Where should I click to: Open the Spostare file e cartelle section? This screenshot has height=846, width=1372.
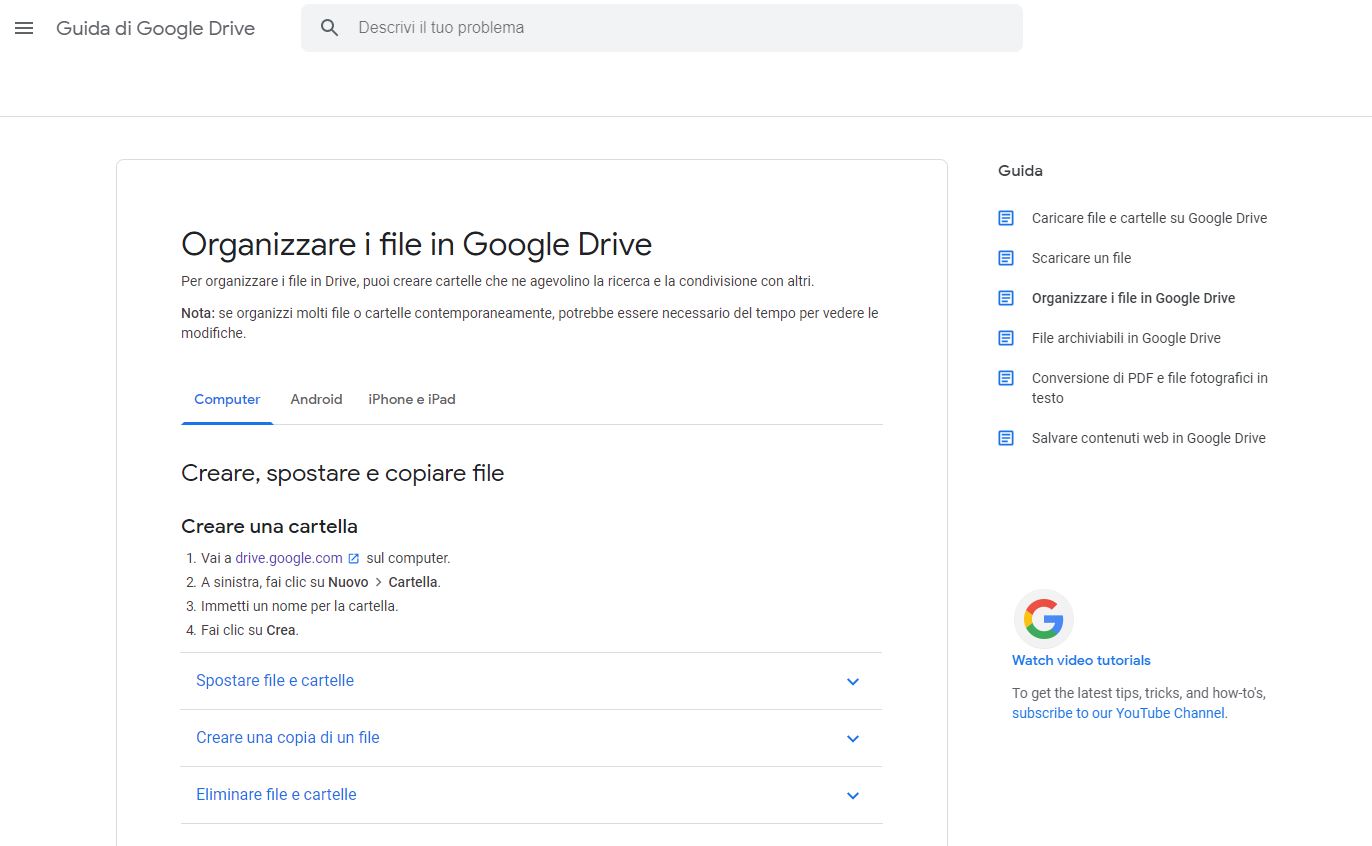(x=531, y=681)
